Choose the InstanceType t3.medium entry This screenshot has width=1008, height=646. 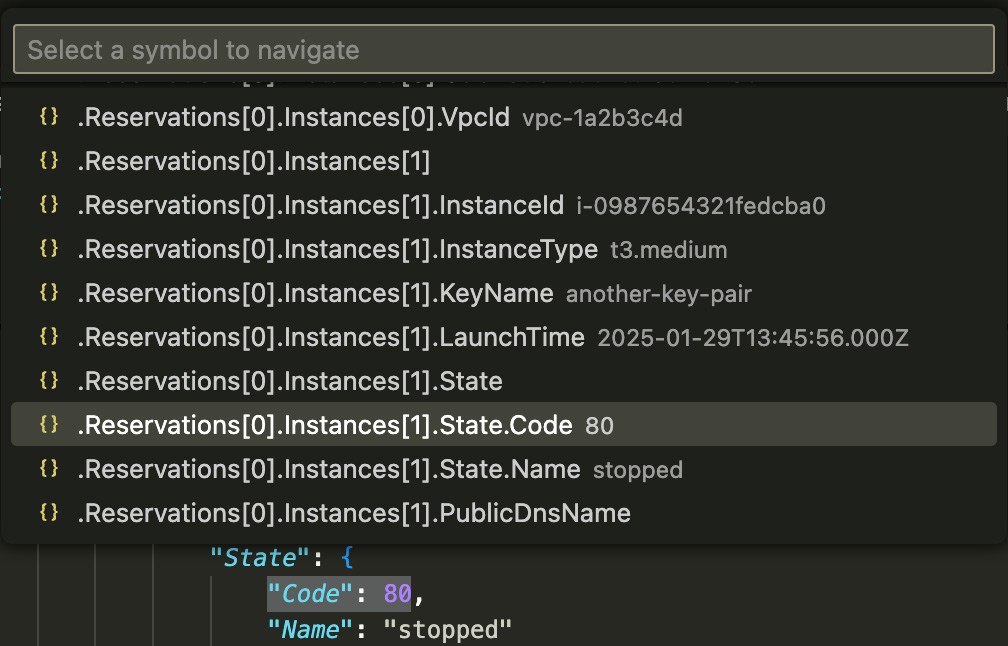coord(504,249)
